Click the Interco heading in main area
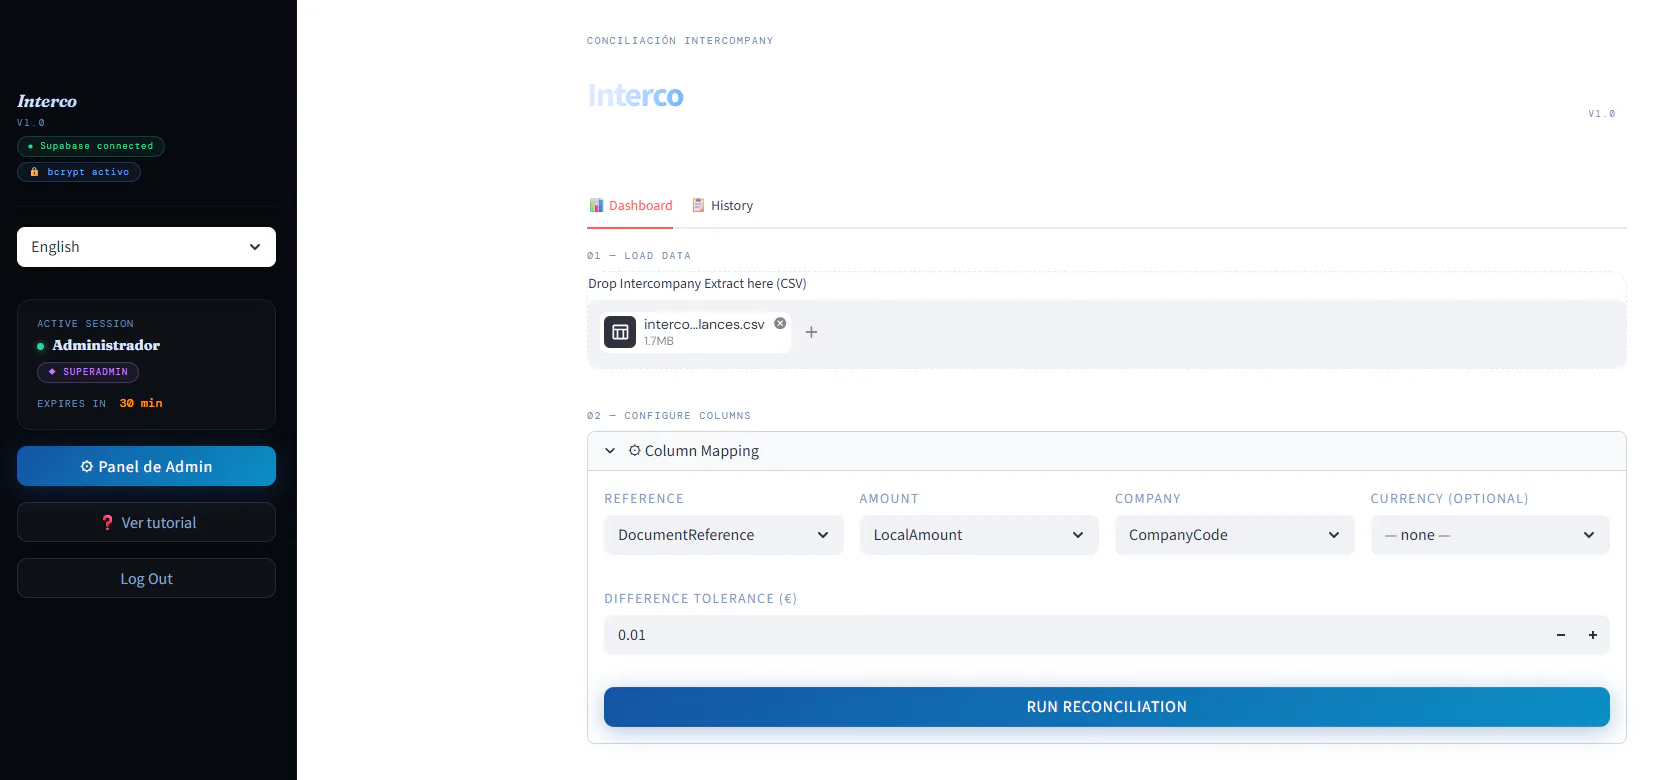 coord(636,96)
